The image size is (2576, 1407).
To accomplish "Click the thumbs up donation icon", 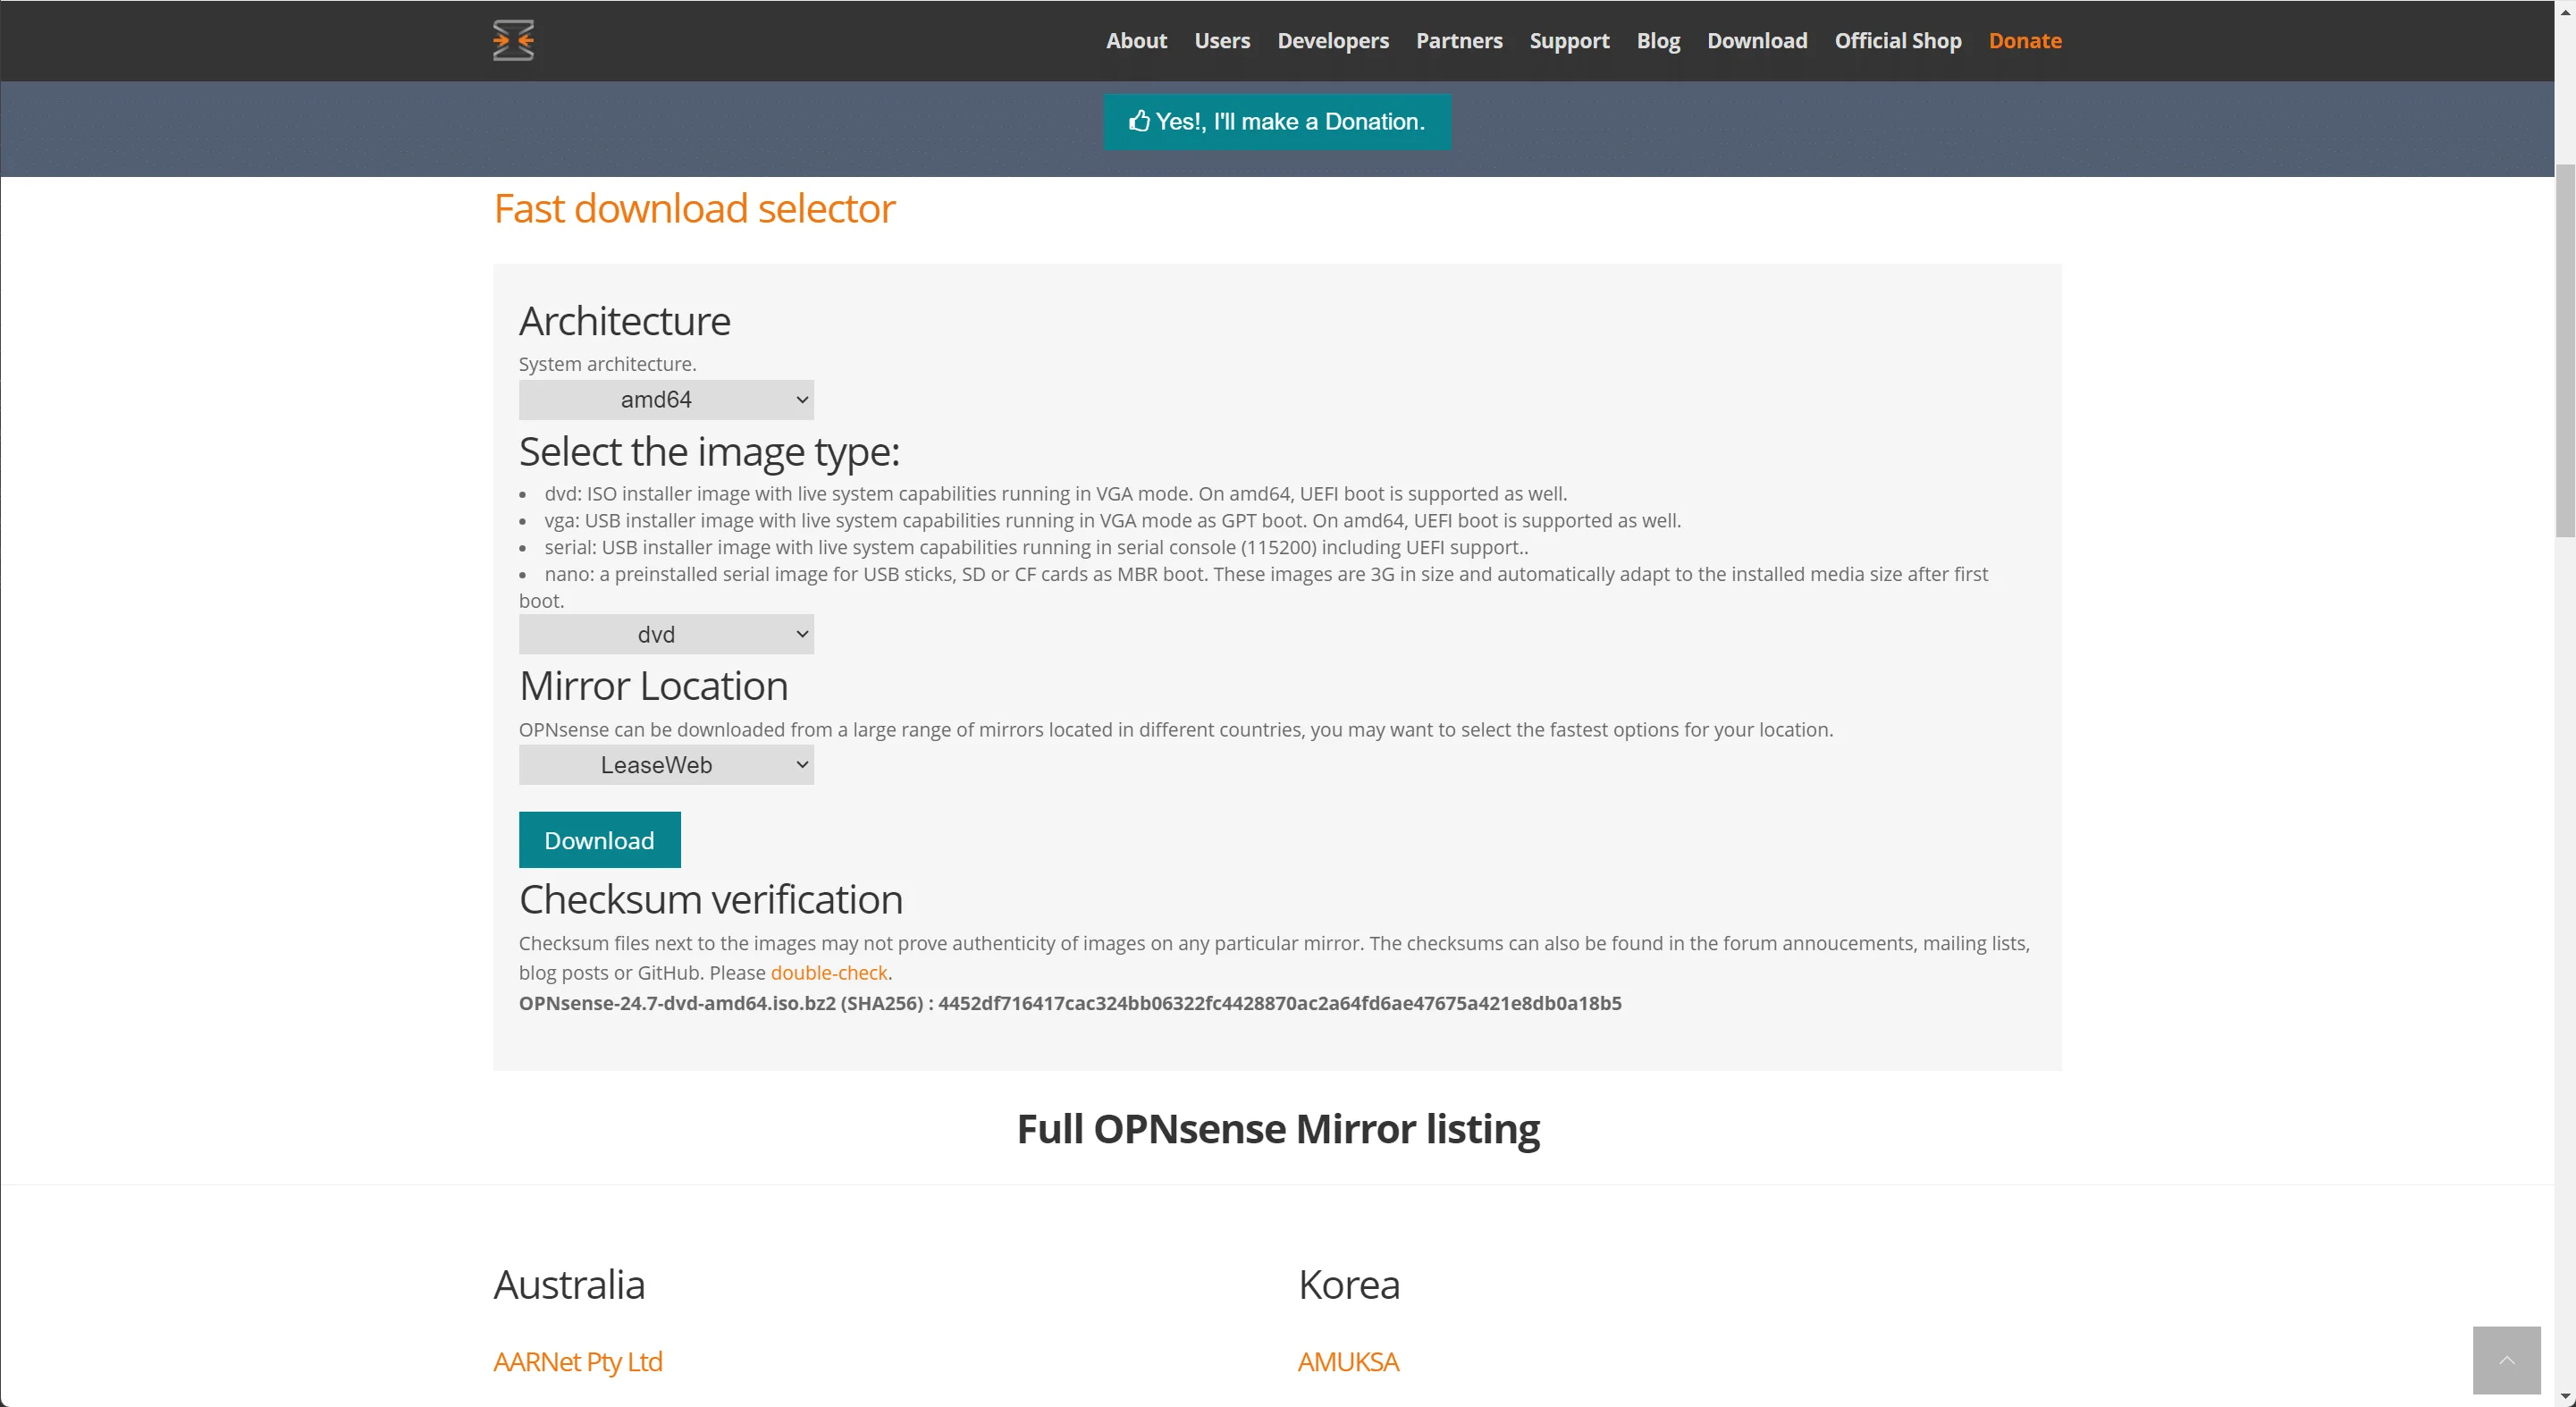I will 1140,122.
